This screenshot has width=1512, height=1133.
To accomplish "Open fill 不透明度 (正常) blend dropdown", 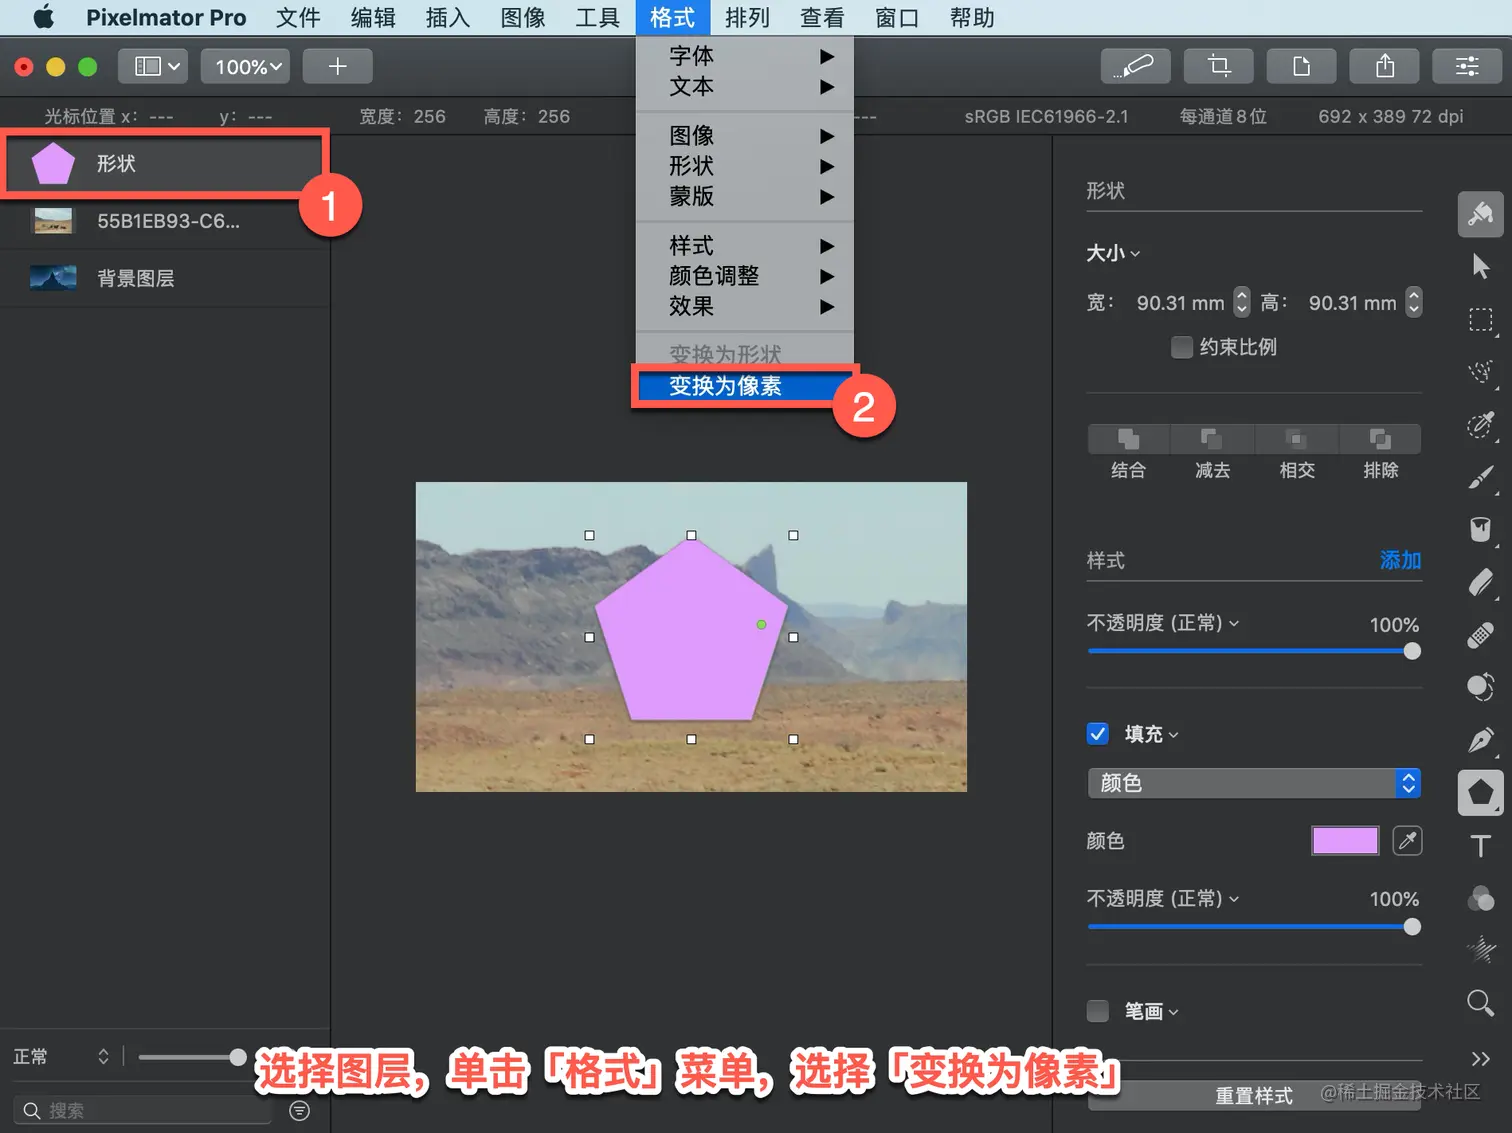I will pyautogui.click(x=1163, y=899).
